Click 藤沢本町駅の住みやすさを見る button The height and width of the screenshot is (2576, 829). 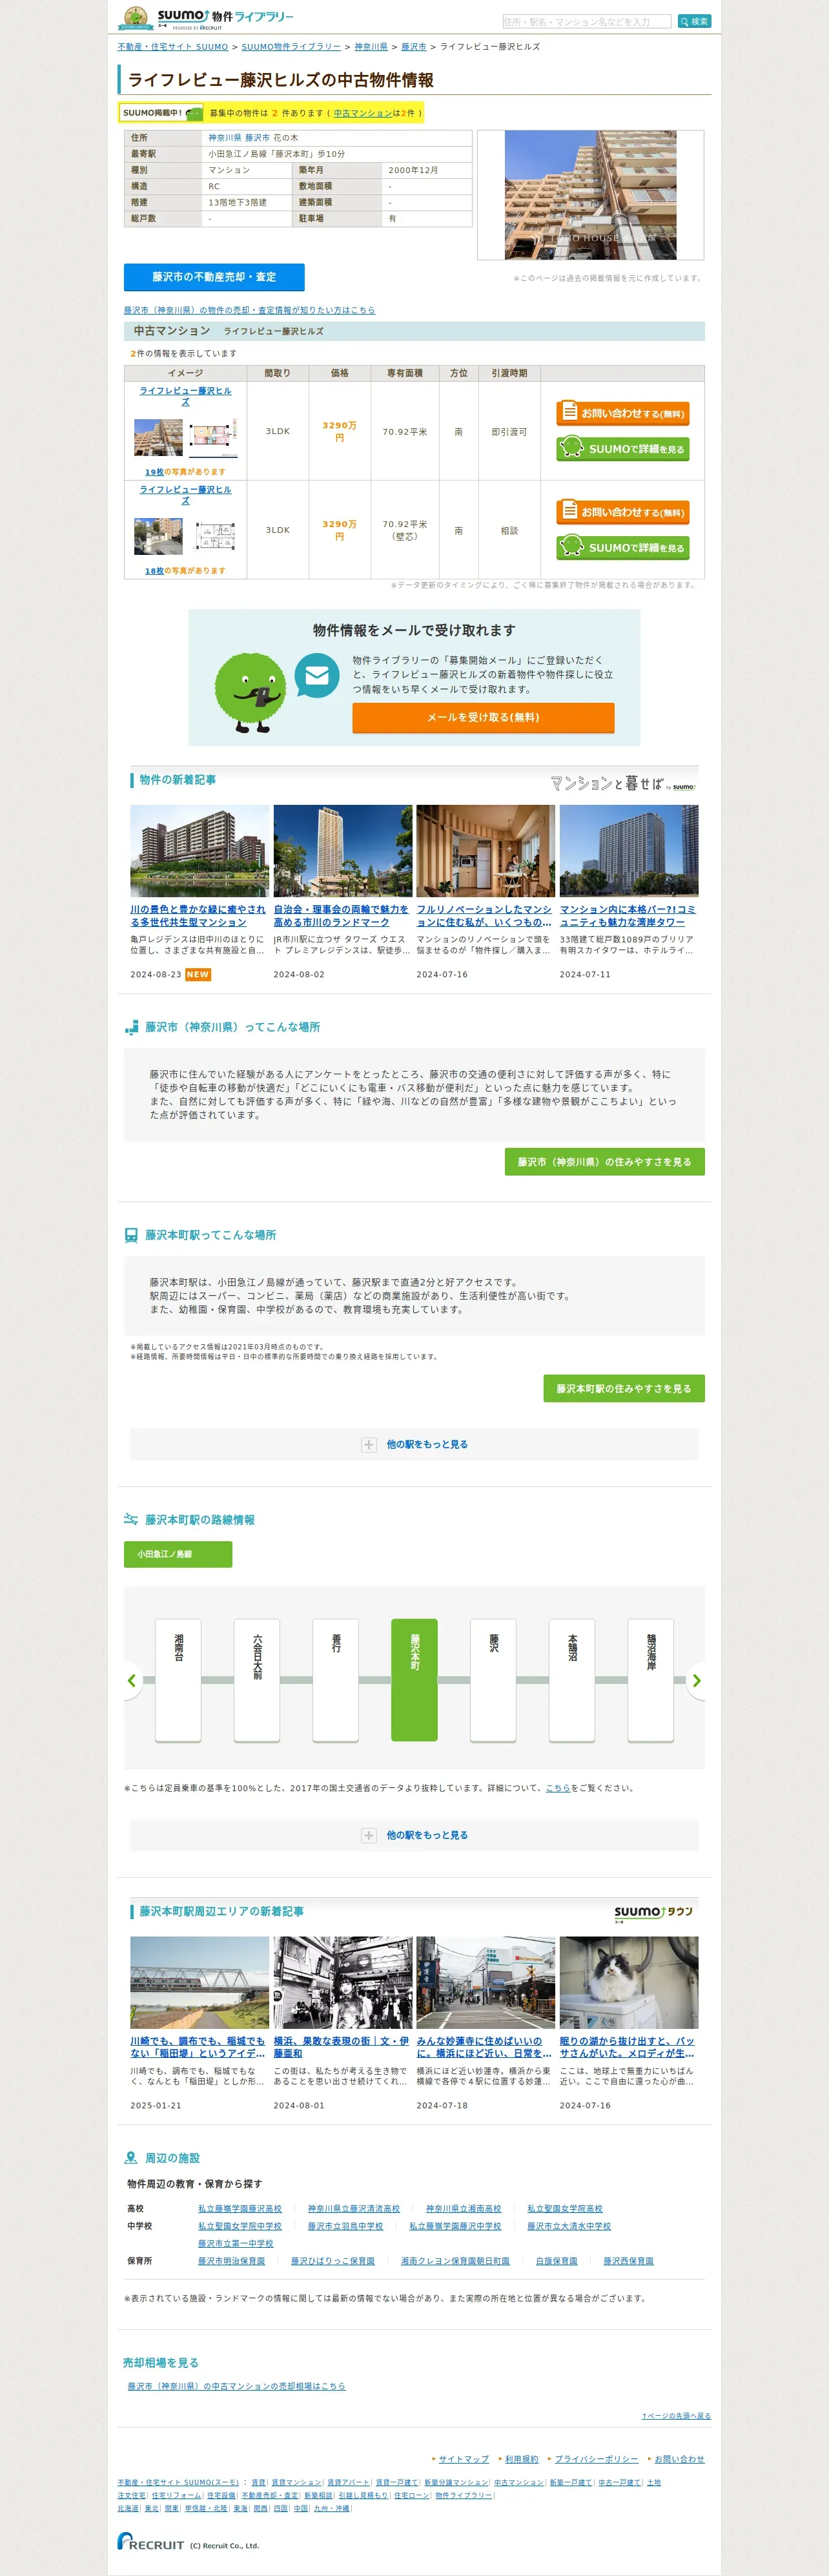(624, 1388)
